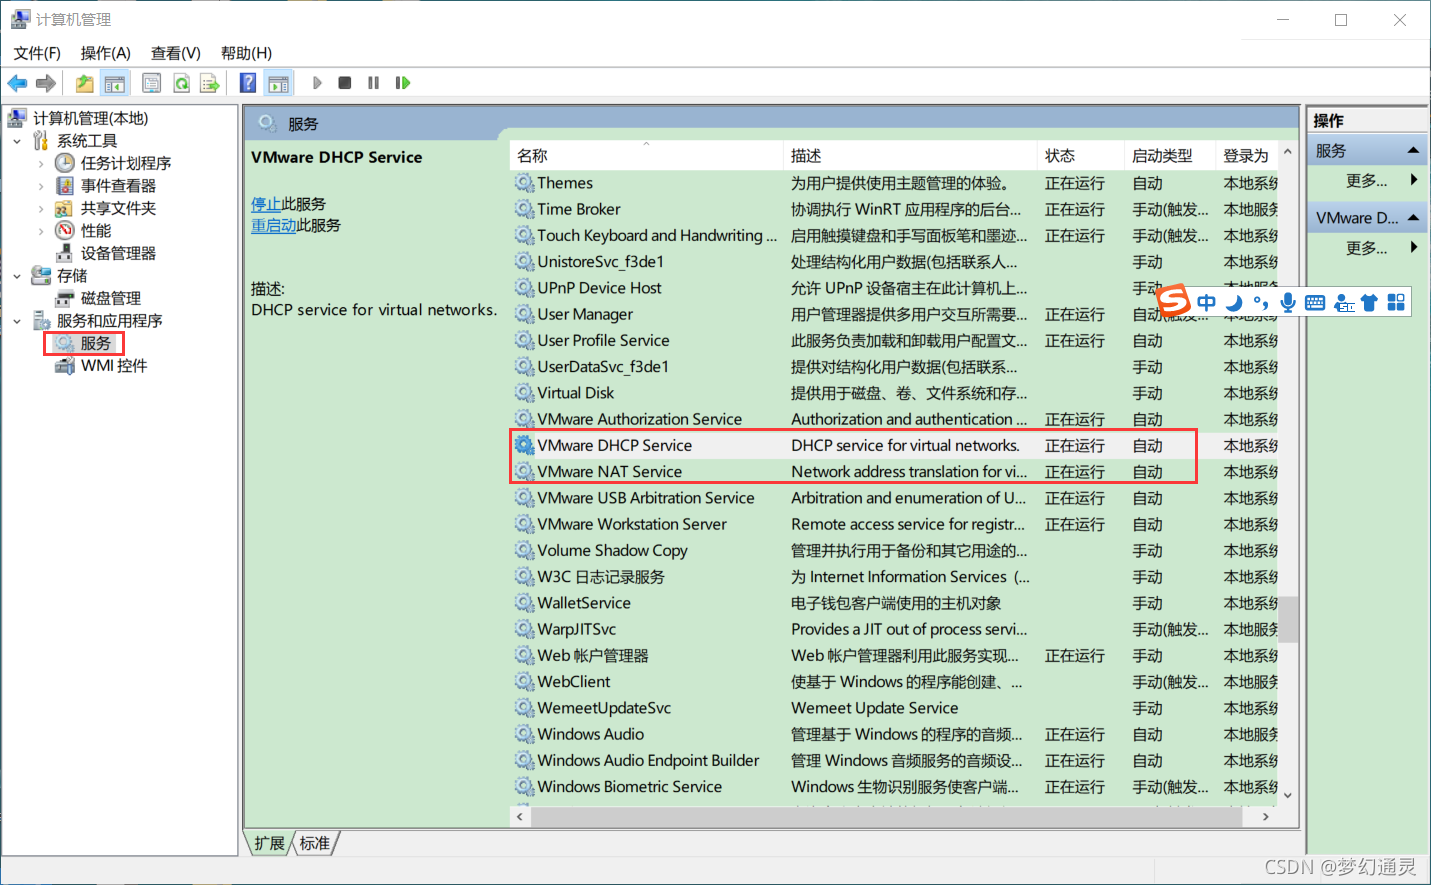Expand the 共享文件夹 node

point(41,208)
